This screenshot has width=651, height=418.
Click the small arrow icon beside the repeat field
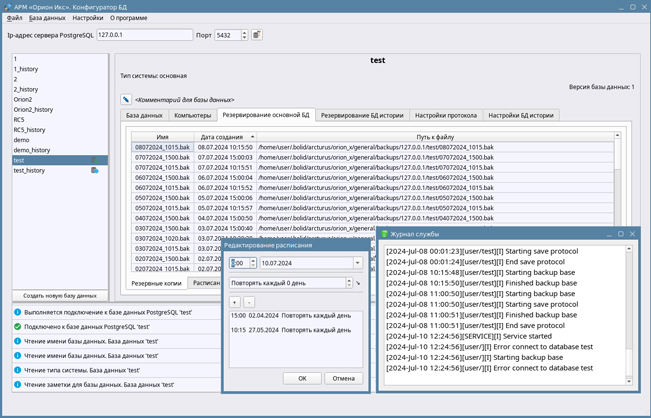(x=358, y=283)
